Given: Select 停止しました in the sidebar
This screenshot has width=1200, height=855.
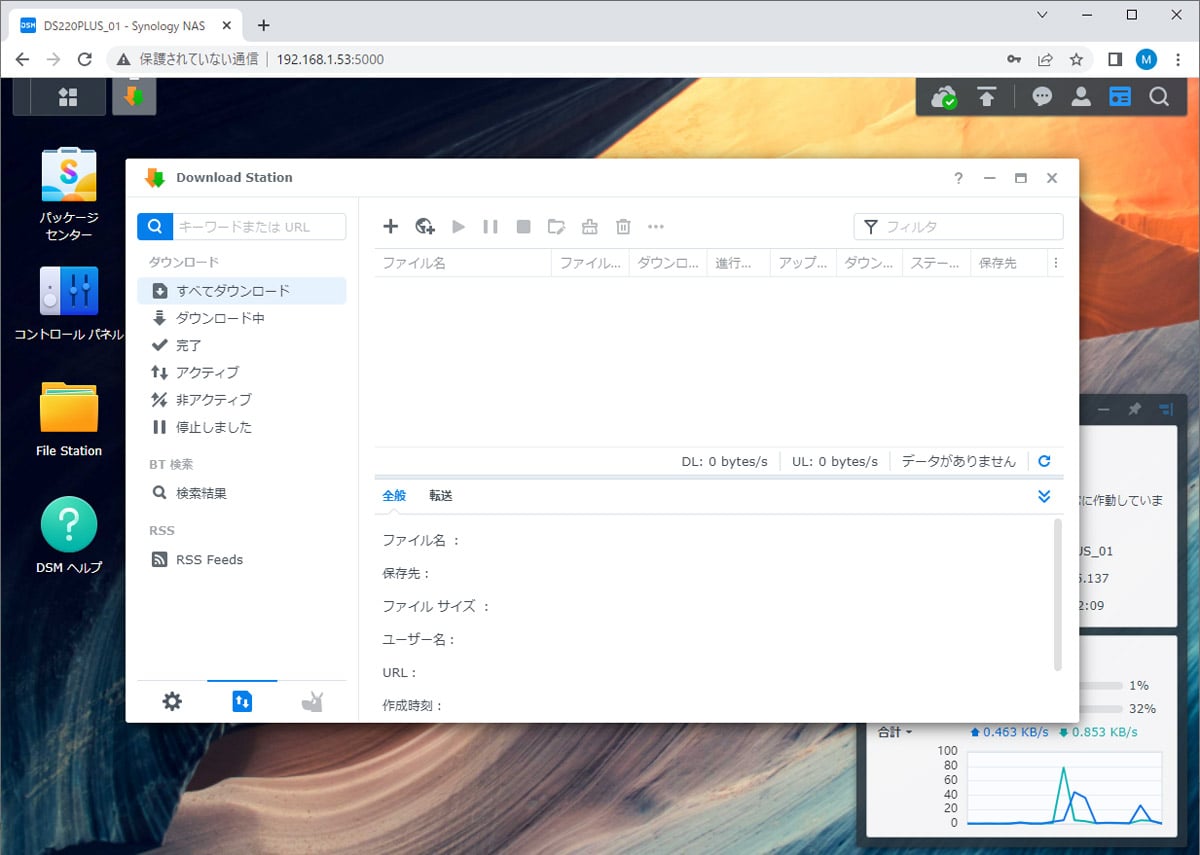Looking at the screenshot, I should coord(242,427).
